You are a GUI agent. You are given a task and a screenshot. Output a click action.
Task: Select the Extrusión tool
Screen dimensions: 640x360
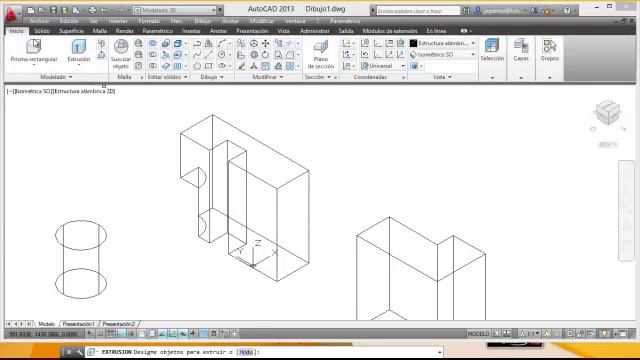(79, 51)
